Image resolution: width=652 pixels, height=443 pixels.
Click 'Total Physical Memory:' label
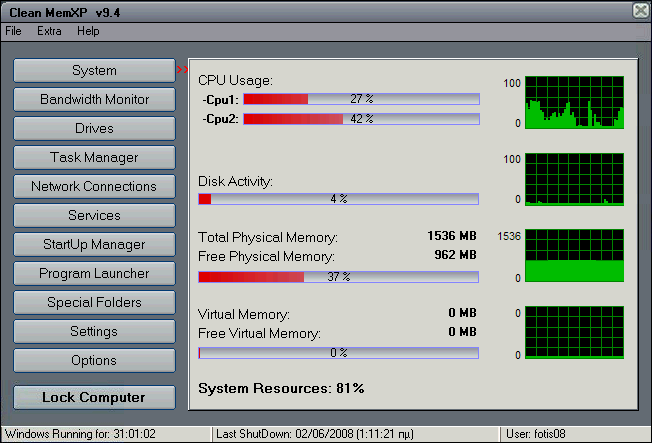point(268,238)
